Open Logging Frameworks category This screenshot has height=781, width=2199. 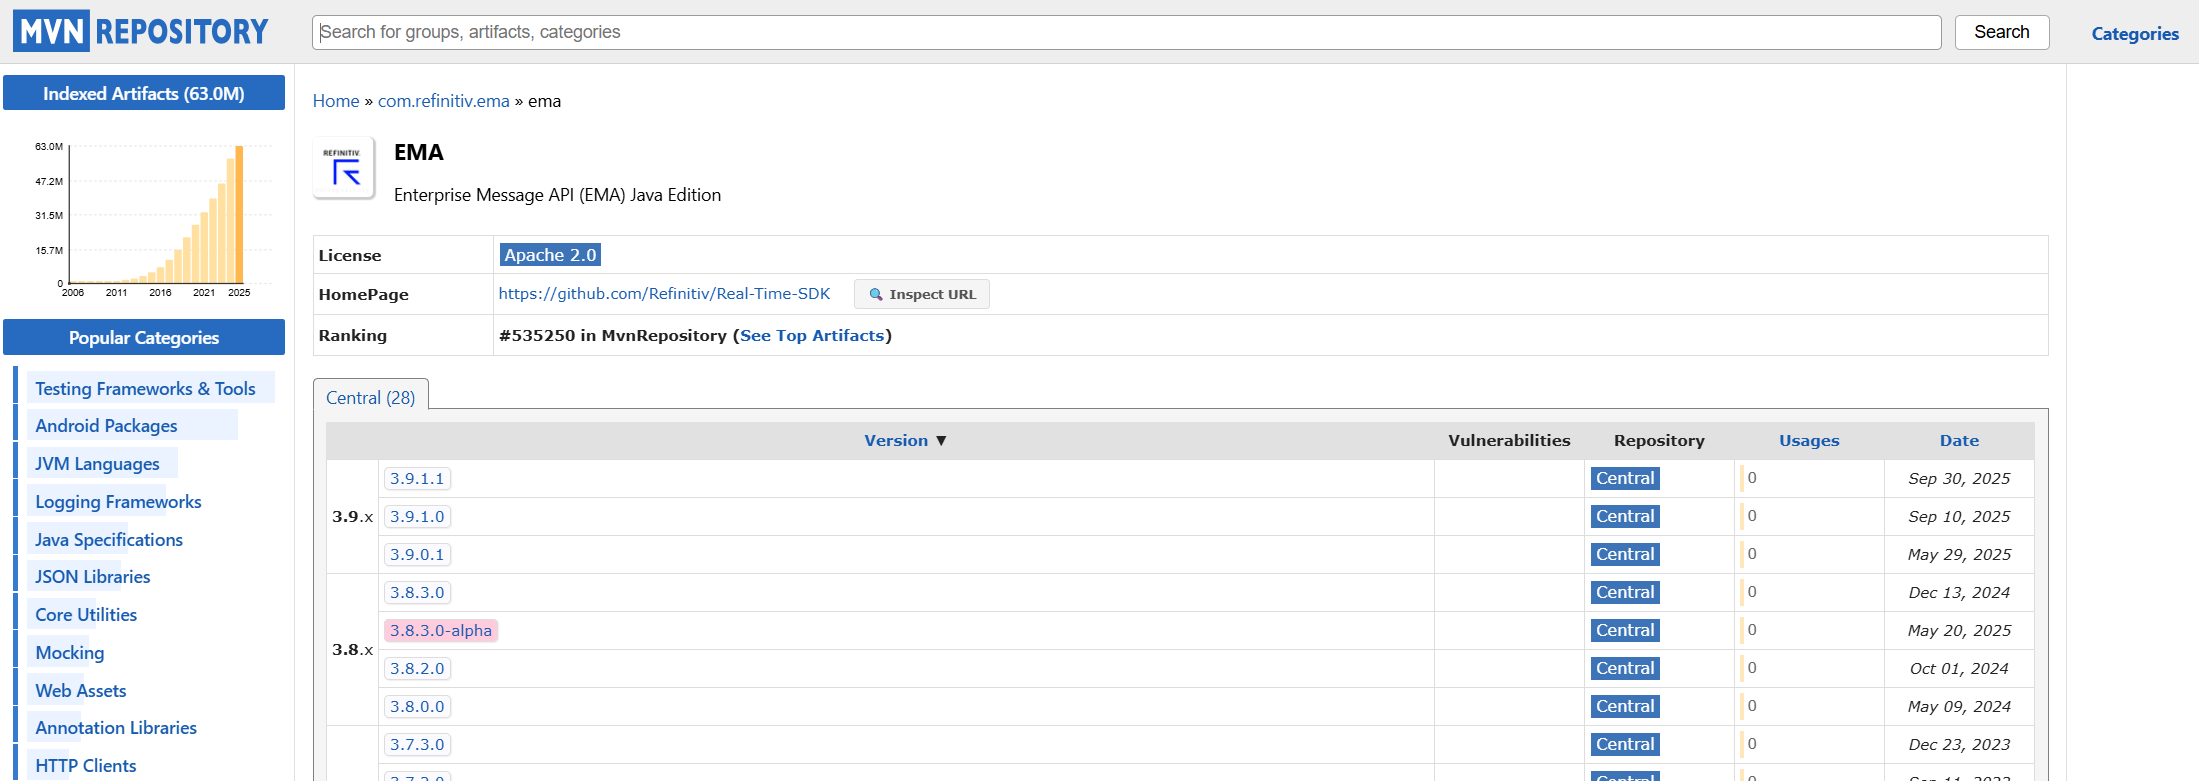[118, 502]
